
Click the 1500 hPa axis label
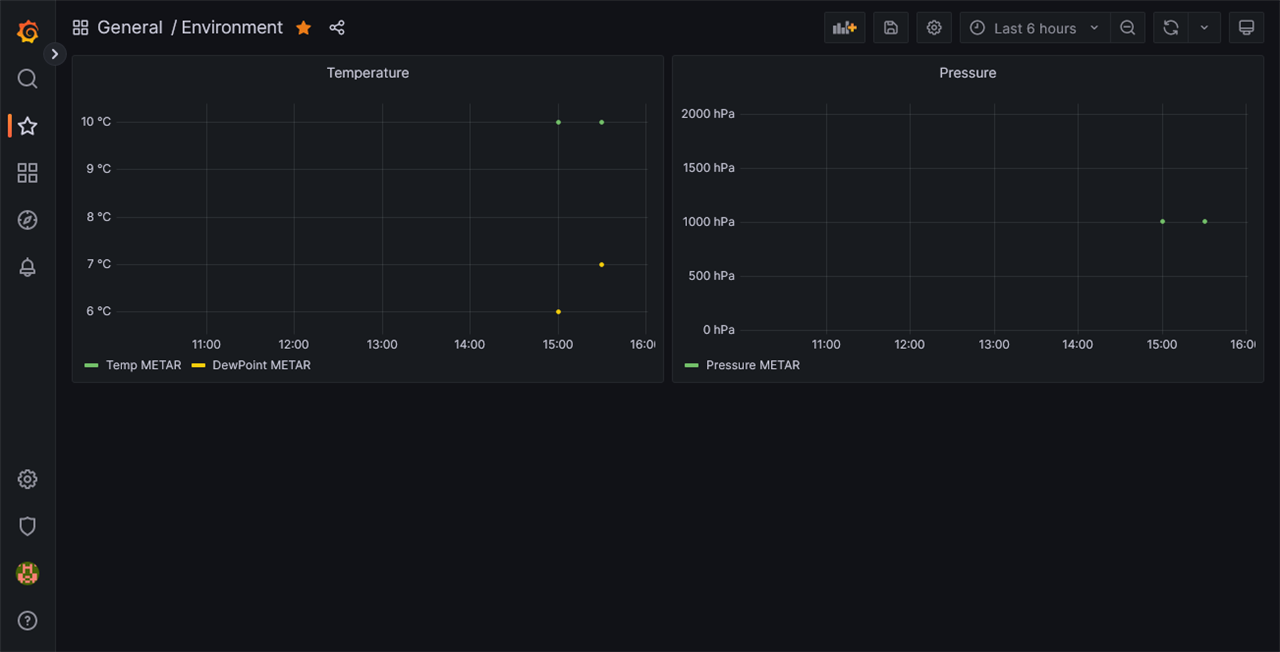click(708, 168)
